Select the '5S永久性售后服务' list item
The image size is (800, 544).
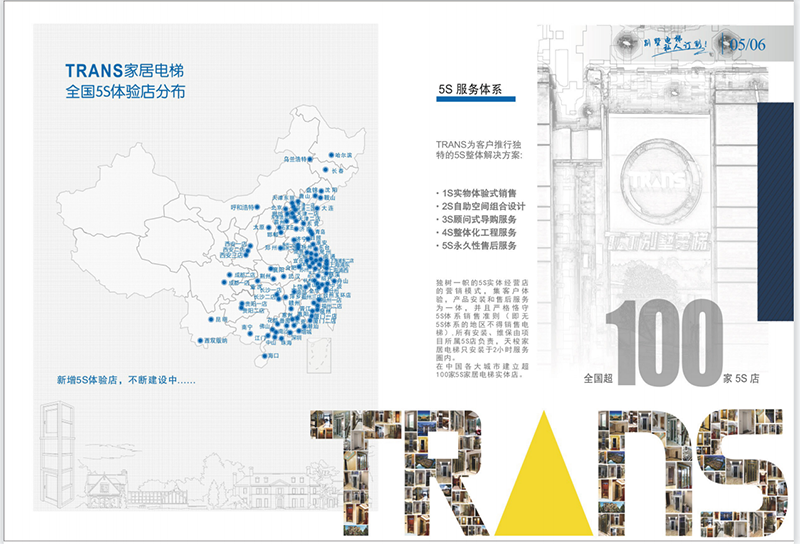point(479,245)
